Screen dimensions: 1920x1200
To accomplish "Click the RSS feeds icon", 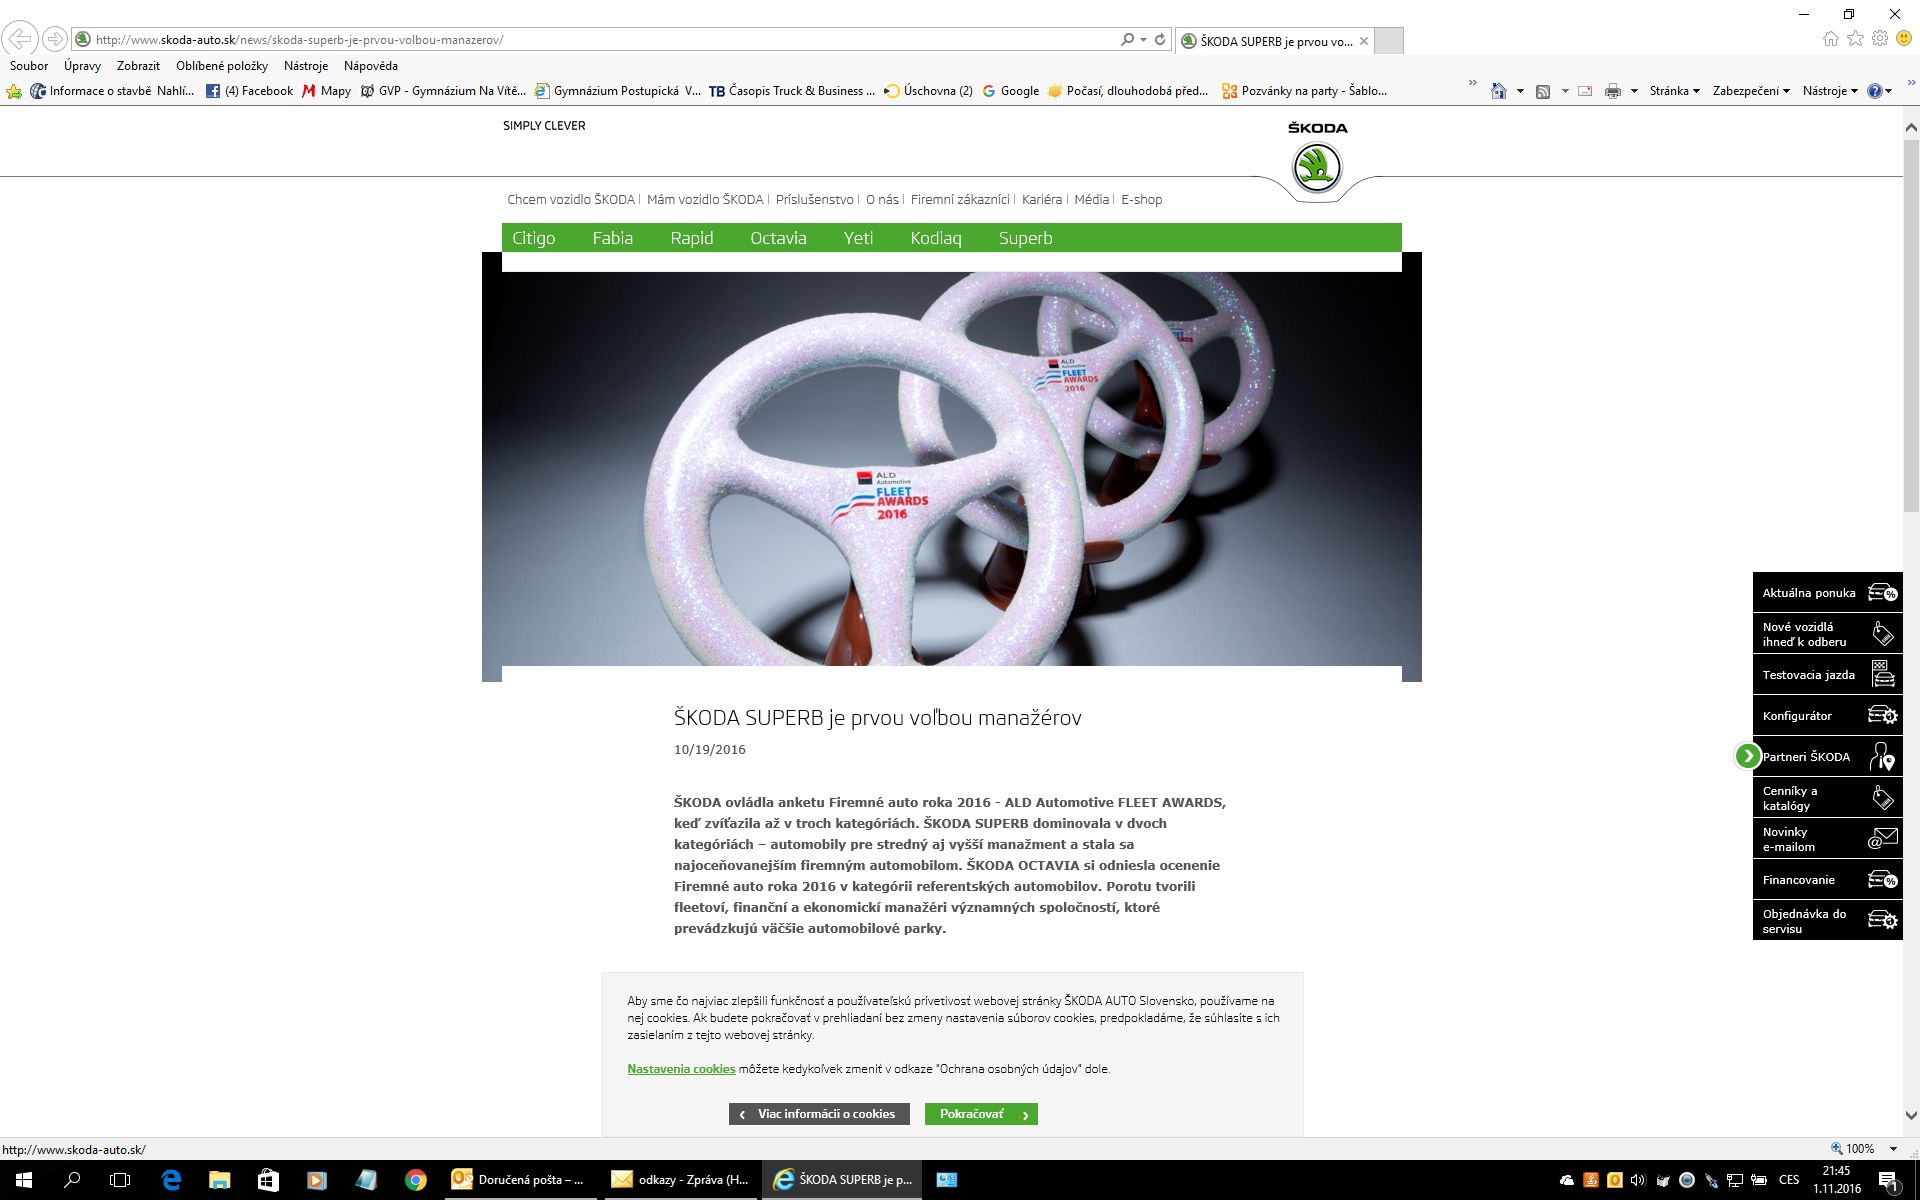I will (x=1543, y=91).
